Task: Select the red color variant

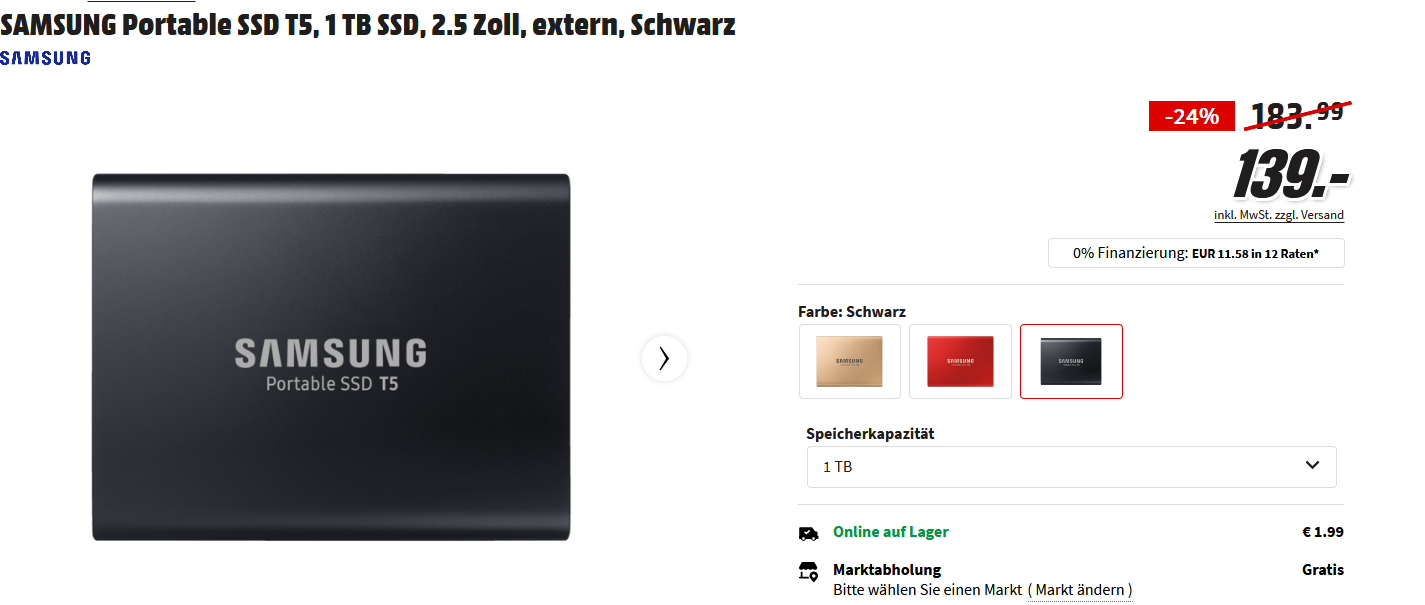Action: pos(960,361)
